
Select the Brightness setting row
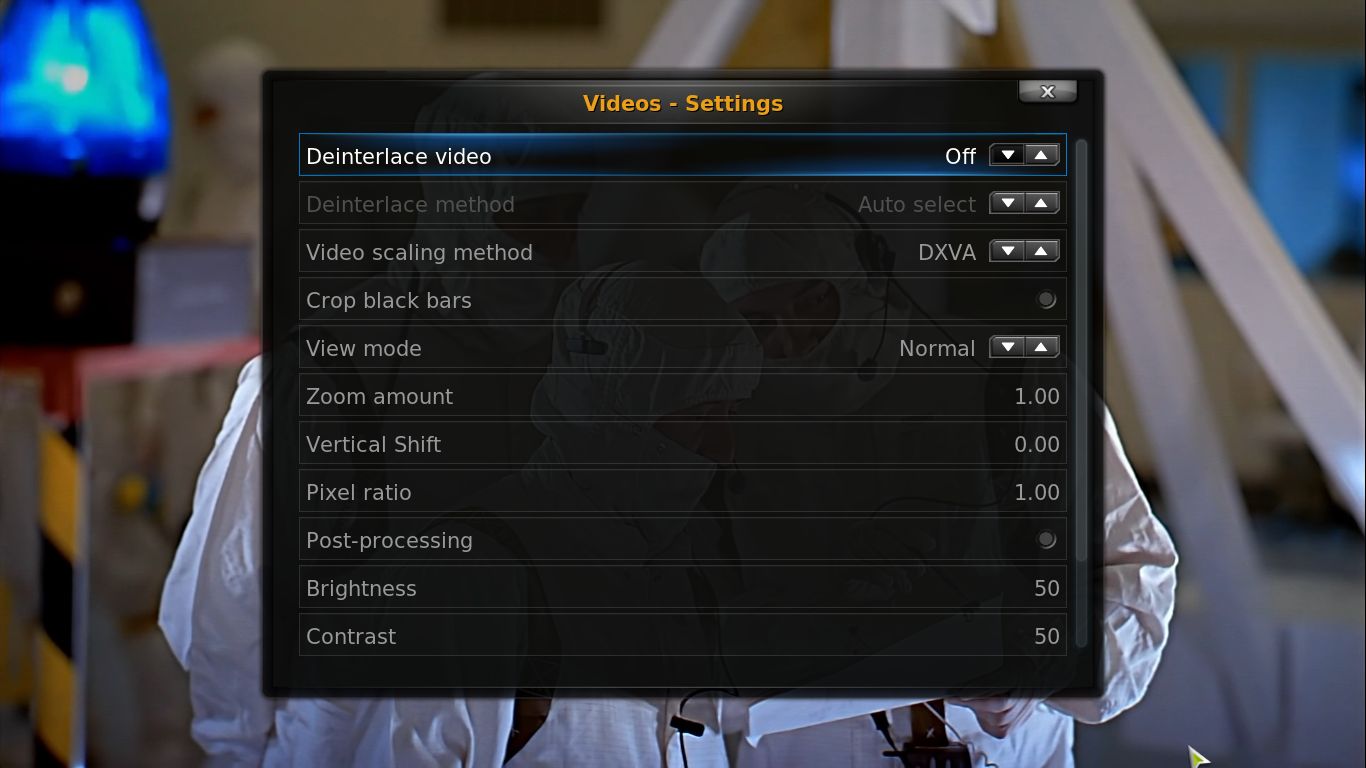point(683,588)
